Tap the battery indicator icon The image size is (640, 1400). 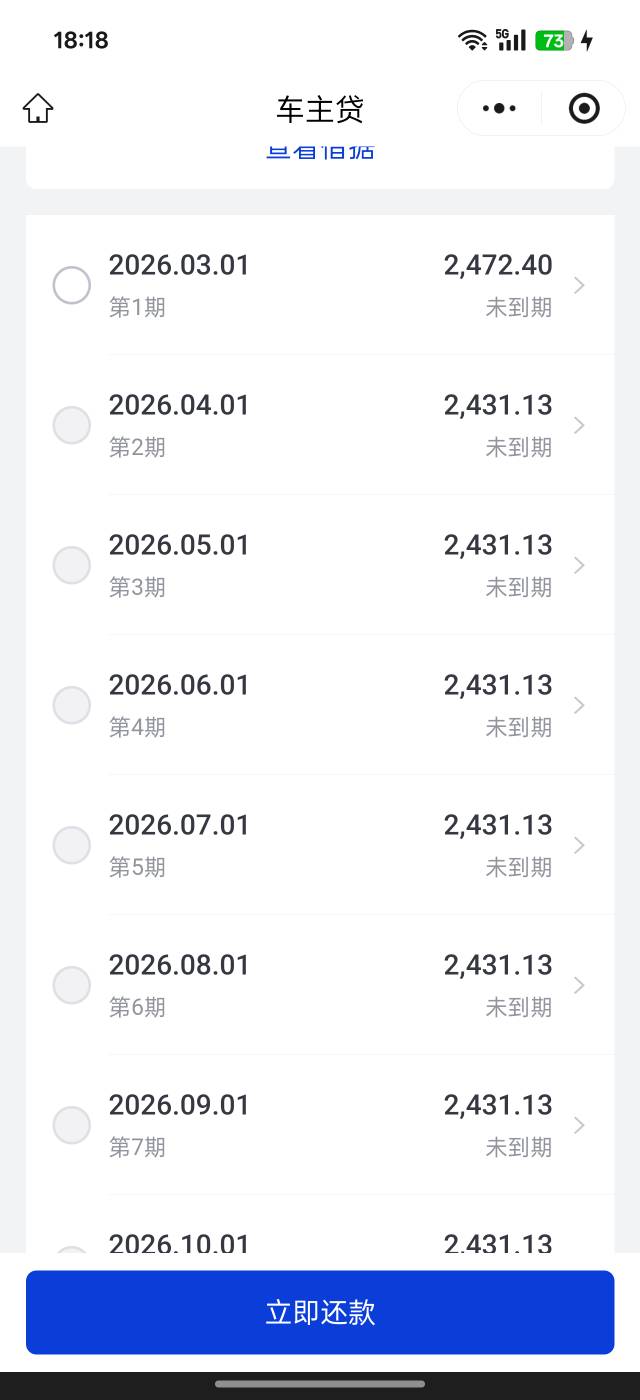coord(554,40)
